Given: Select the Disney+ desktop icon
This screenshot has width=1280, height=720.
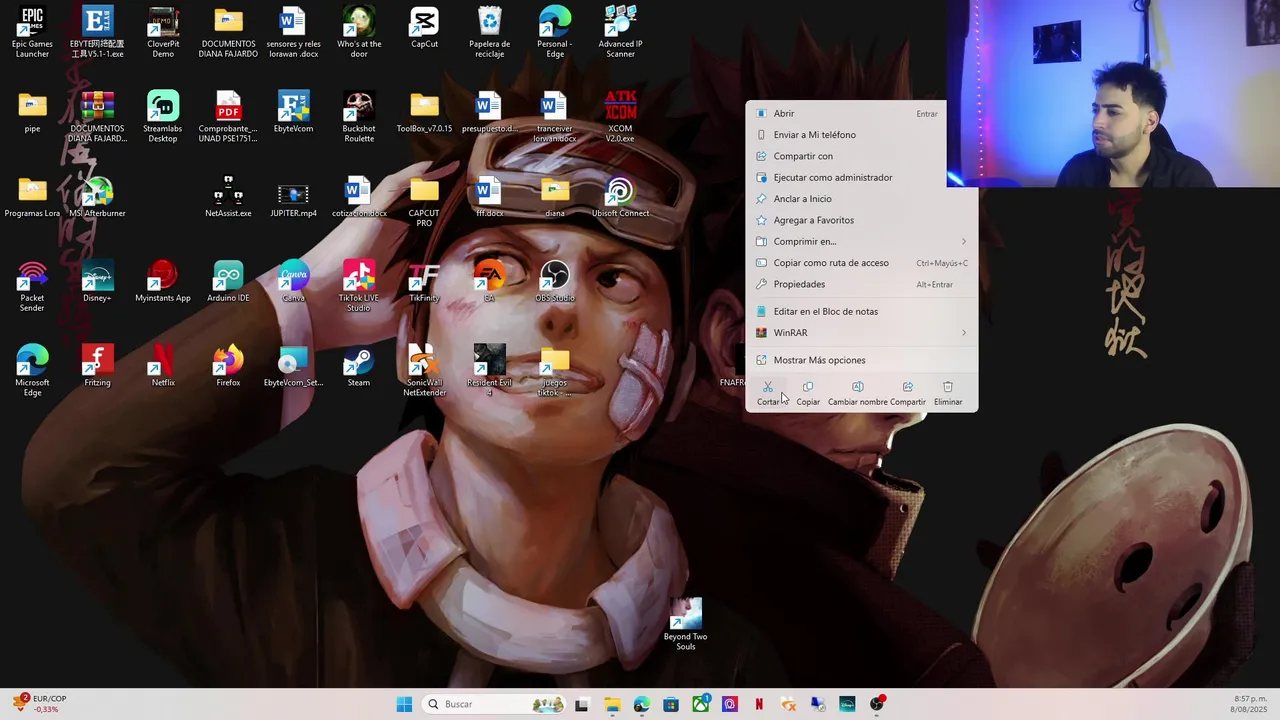Looking at the screenshot, I should [x=97, y=282].
